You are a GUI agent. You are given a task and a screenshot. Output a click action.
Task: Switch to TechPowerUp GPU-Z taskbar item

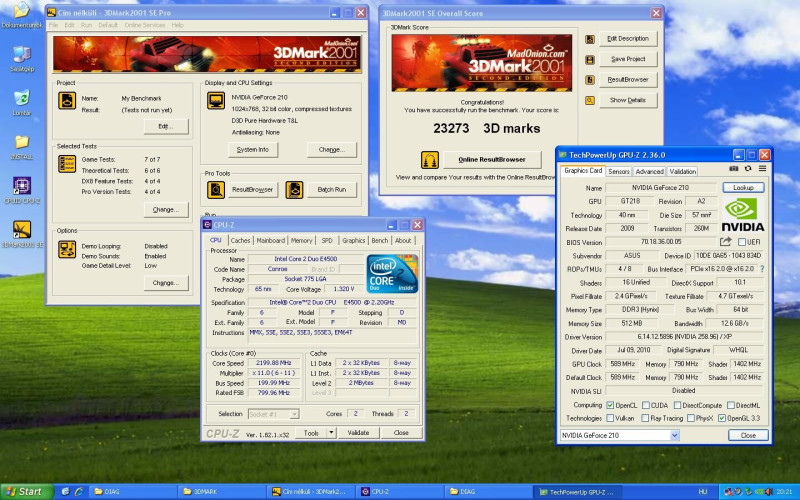(x=578, y=492)
